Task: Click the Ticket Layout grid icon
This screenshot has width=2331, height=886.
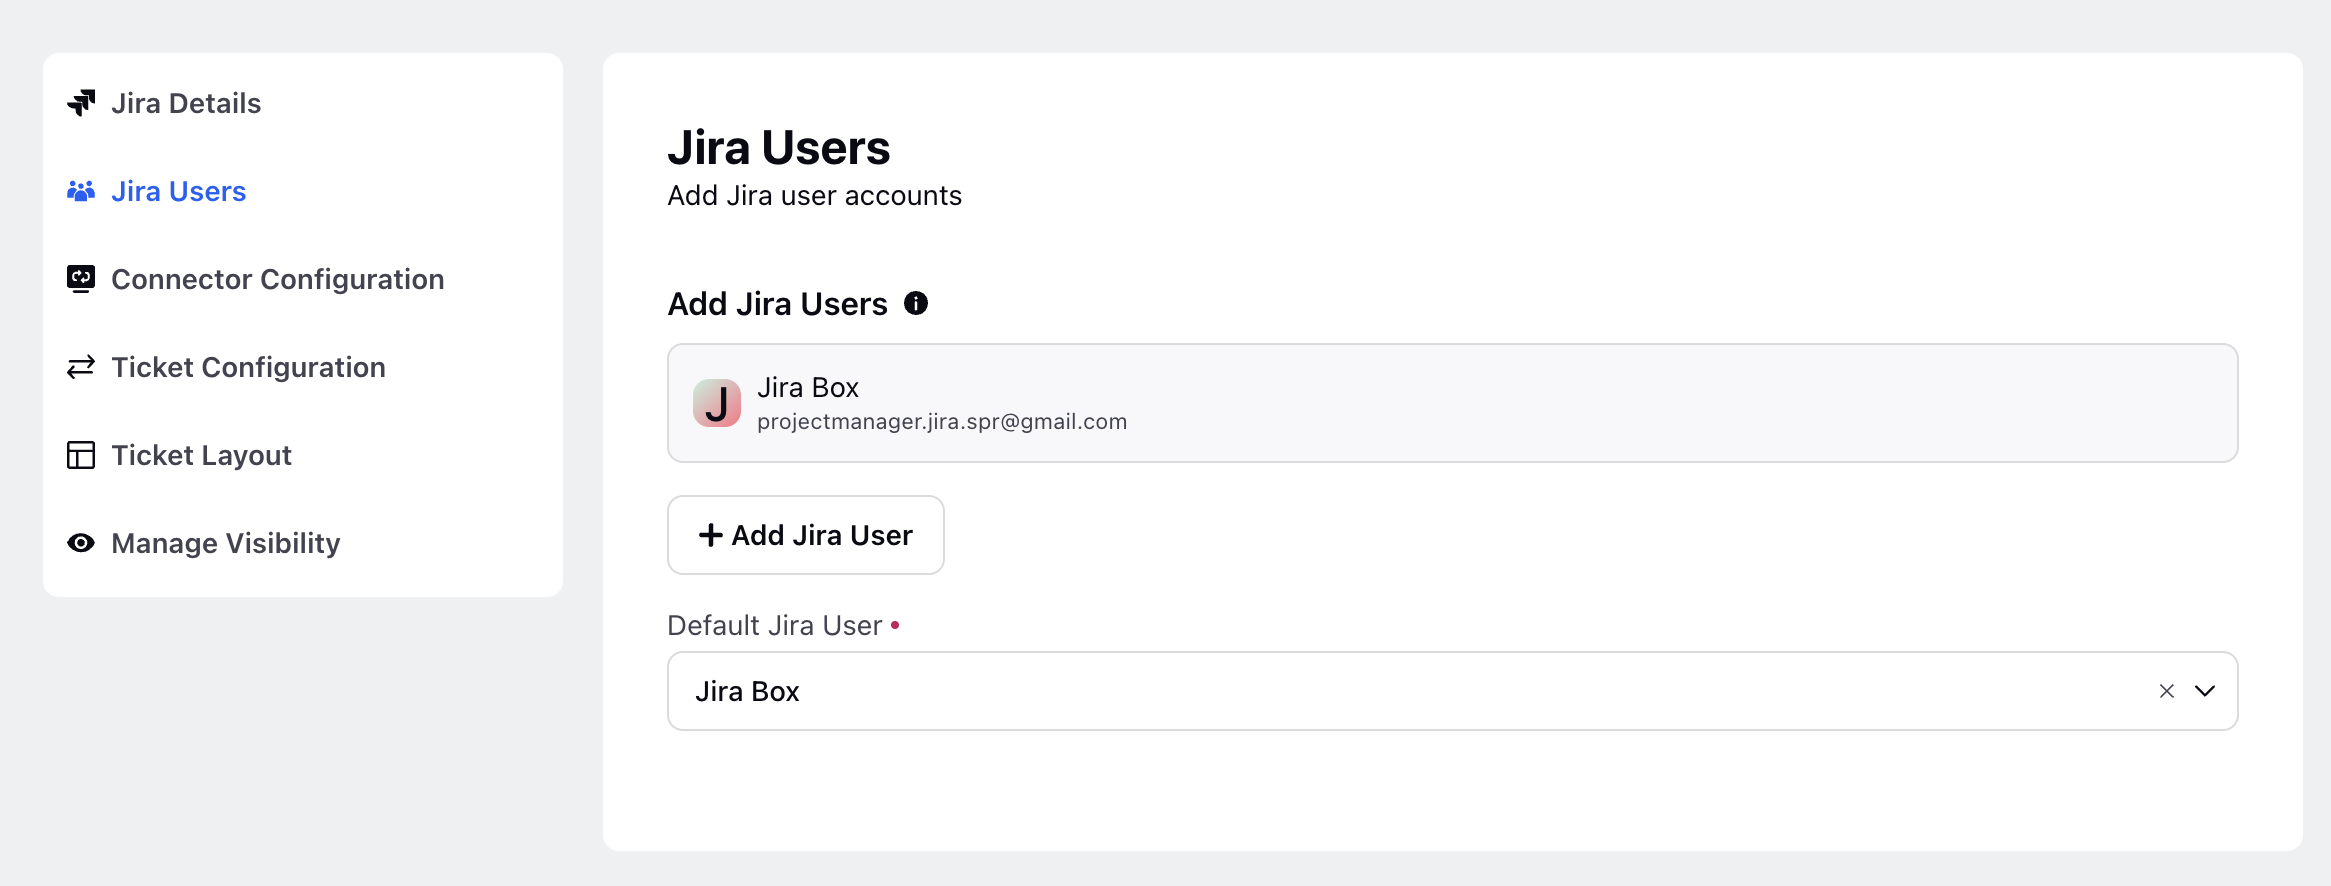Action: coord(81,455)
